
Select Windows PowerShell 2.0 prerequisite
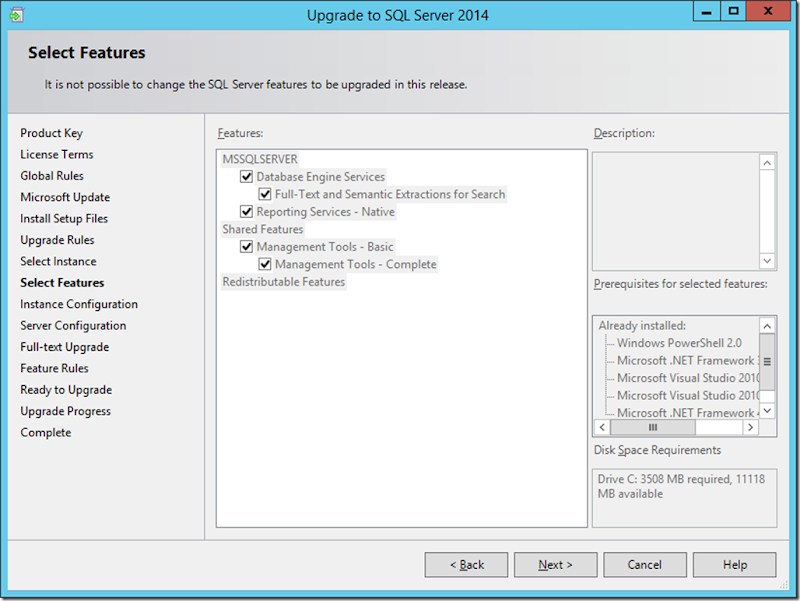(x=679, y=343)
